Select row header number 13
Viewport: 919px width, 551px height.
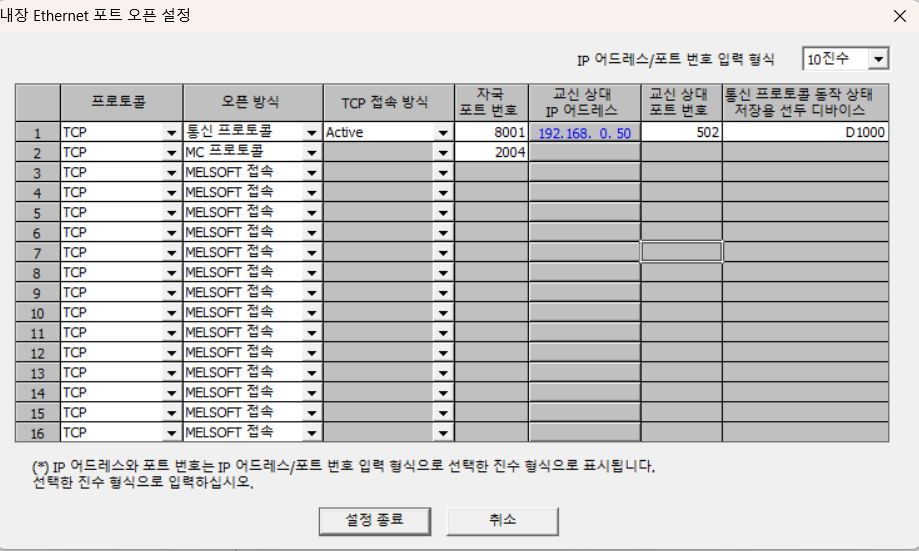click(38, 373)
